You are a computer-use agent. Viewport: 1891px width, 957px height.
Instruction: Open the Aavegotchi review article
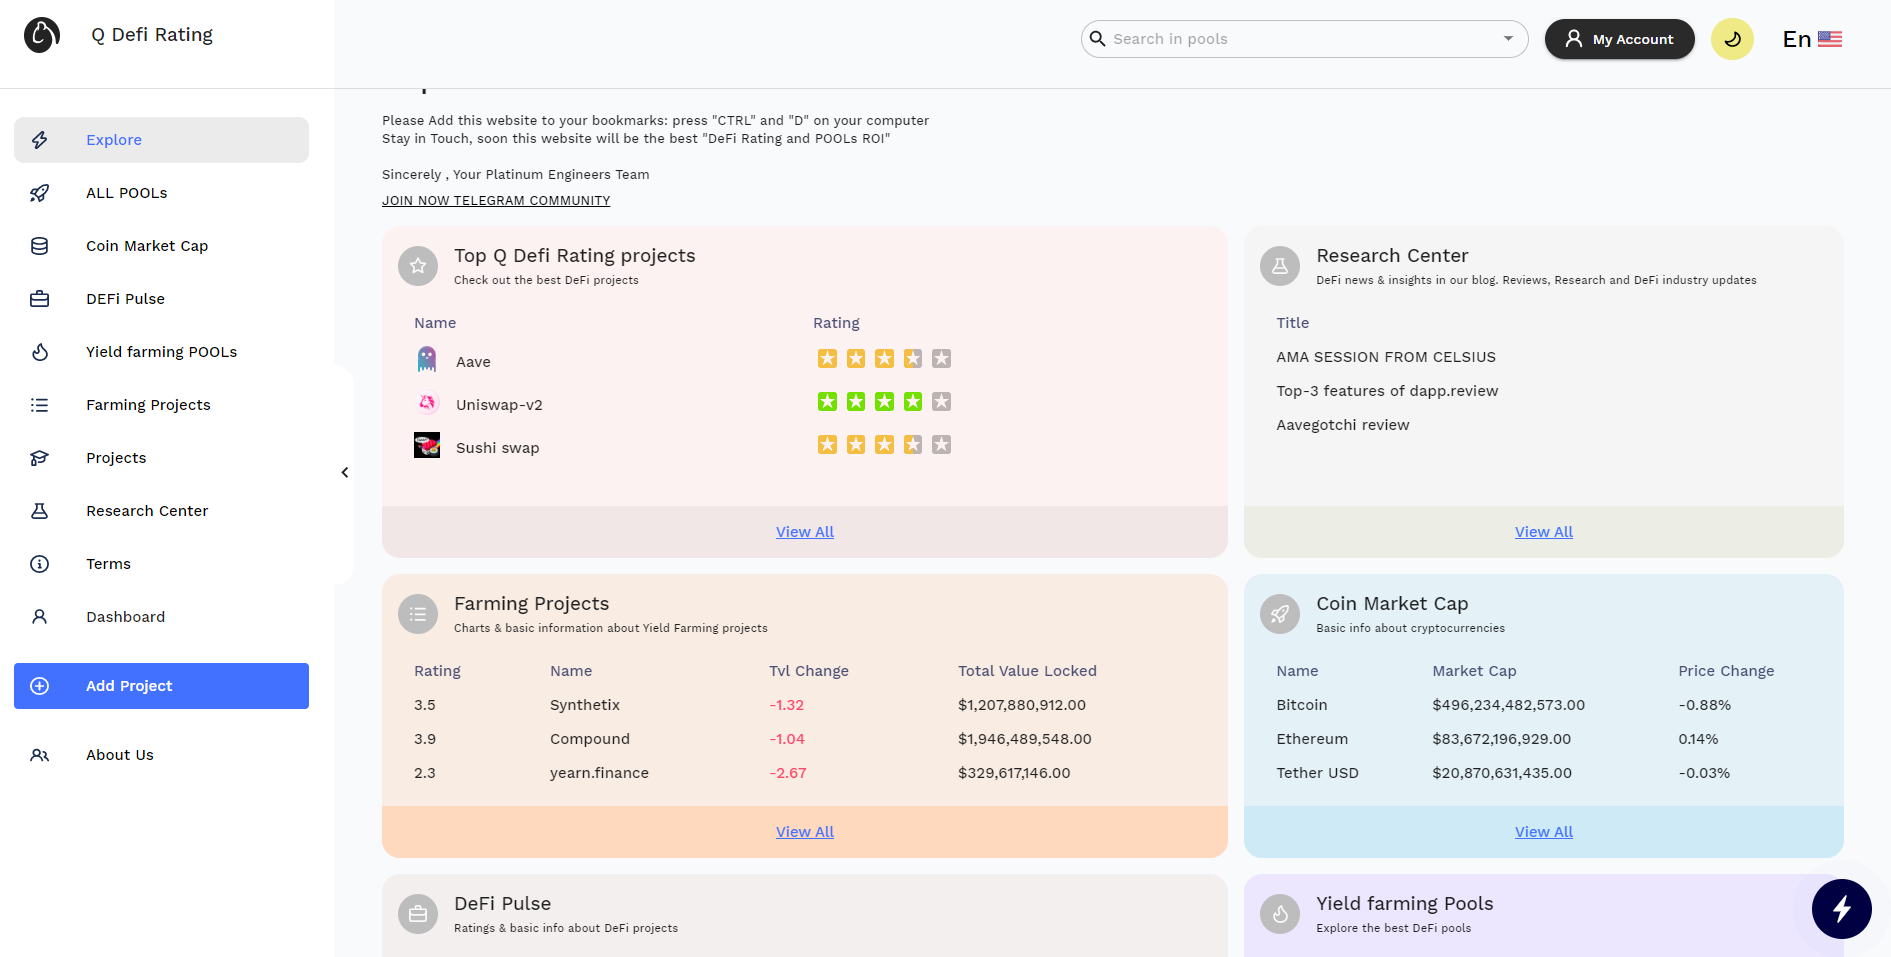click(x=1343, y=425)
